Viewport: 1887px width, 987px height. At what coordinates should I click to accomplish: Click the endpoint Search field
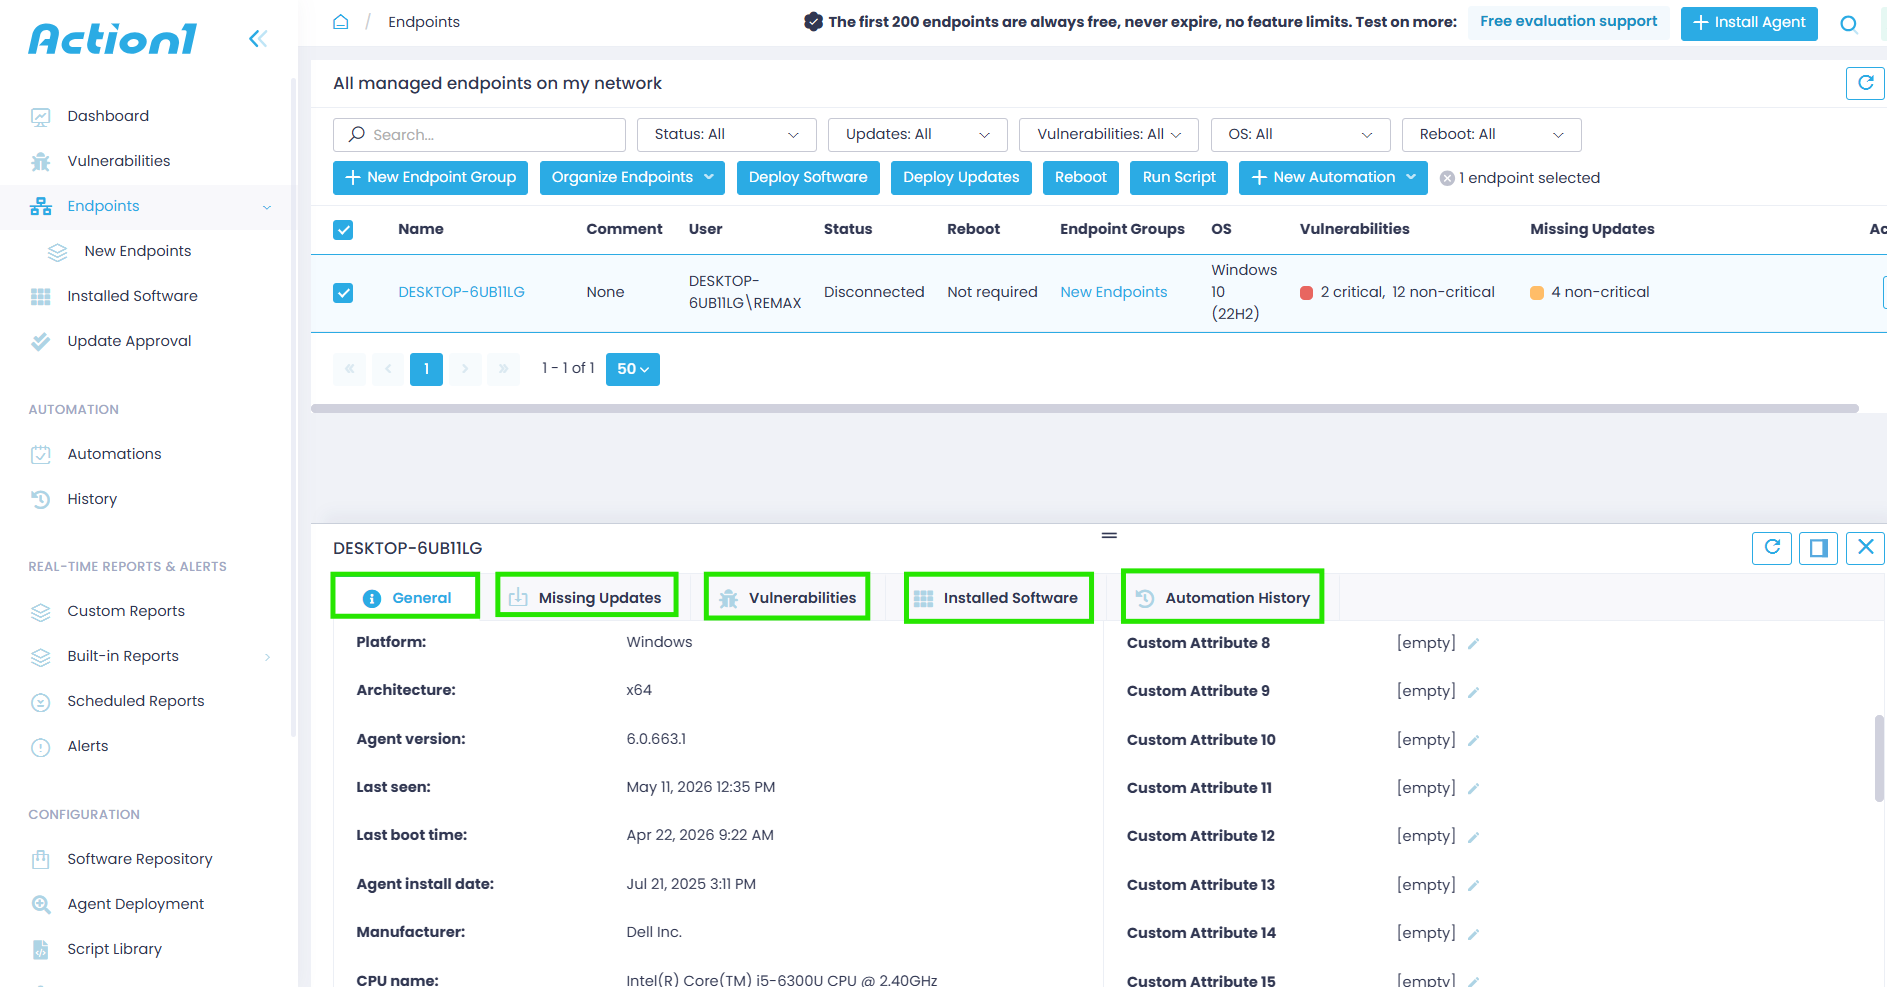click(x=479, y=135)
